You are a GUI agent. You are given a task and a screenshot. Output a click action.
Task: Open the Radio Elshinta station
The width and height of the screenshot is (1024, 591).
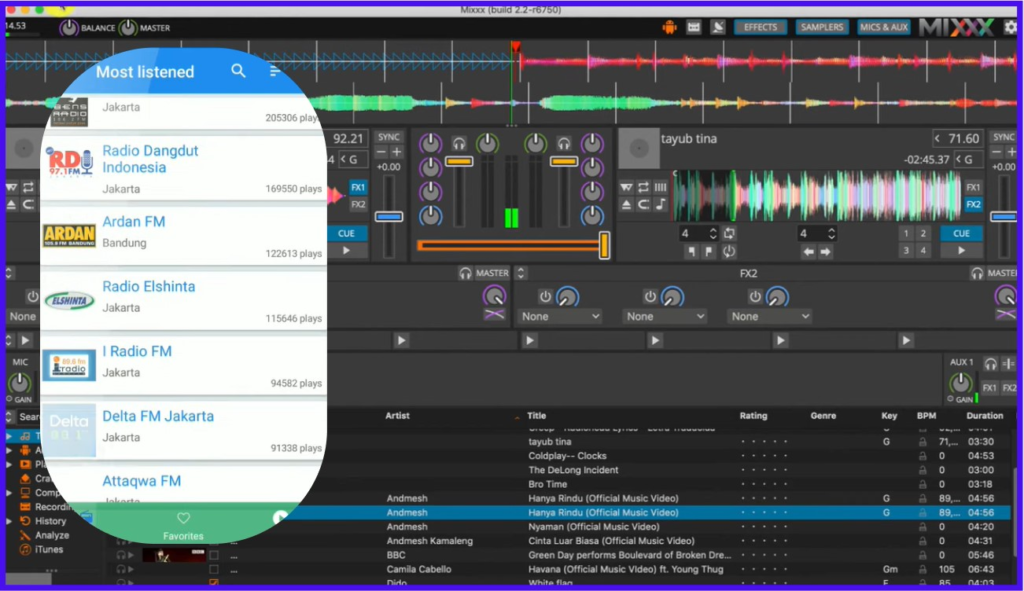pos(149,287)
